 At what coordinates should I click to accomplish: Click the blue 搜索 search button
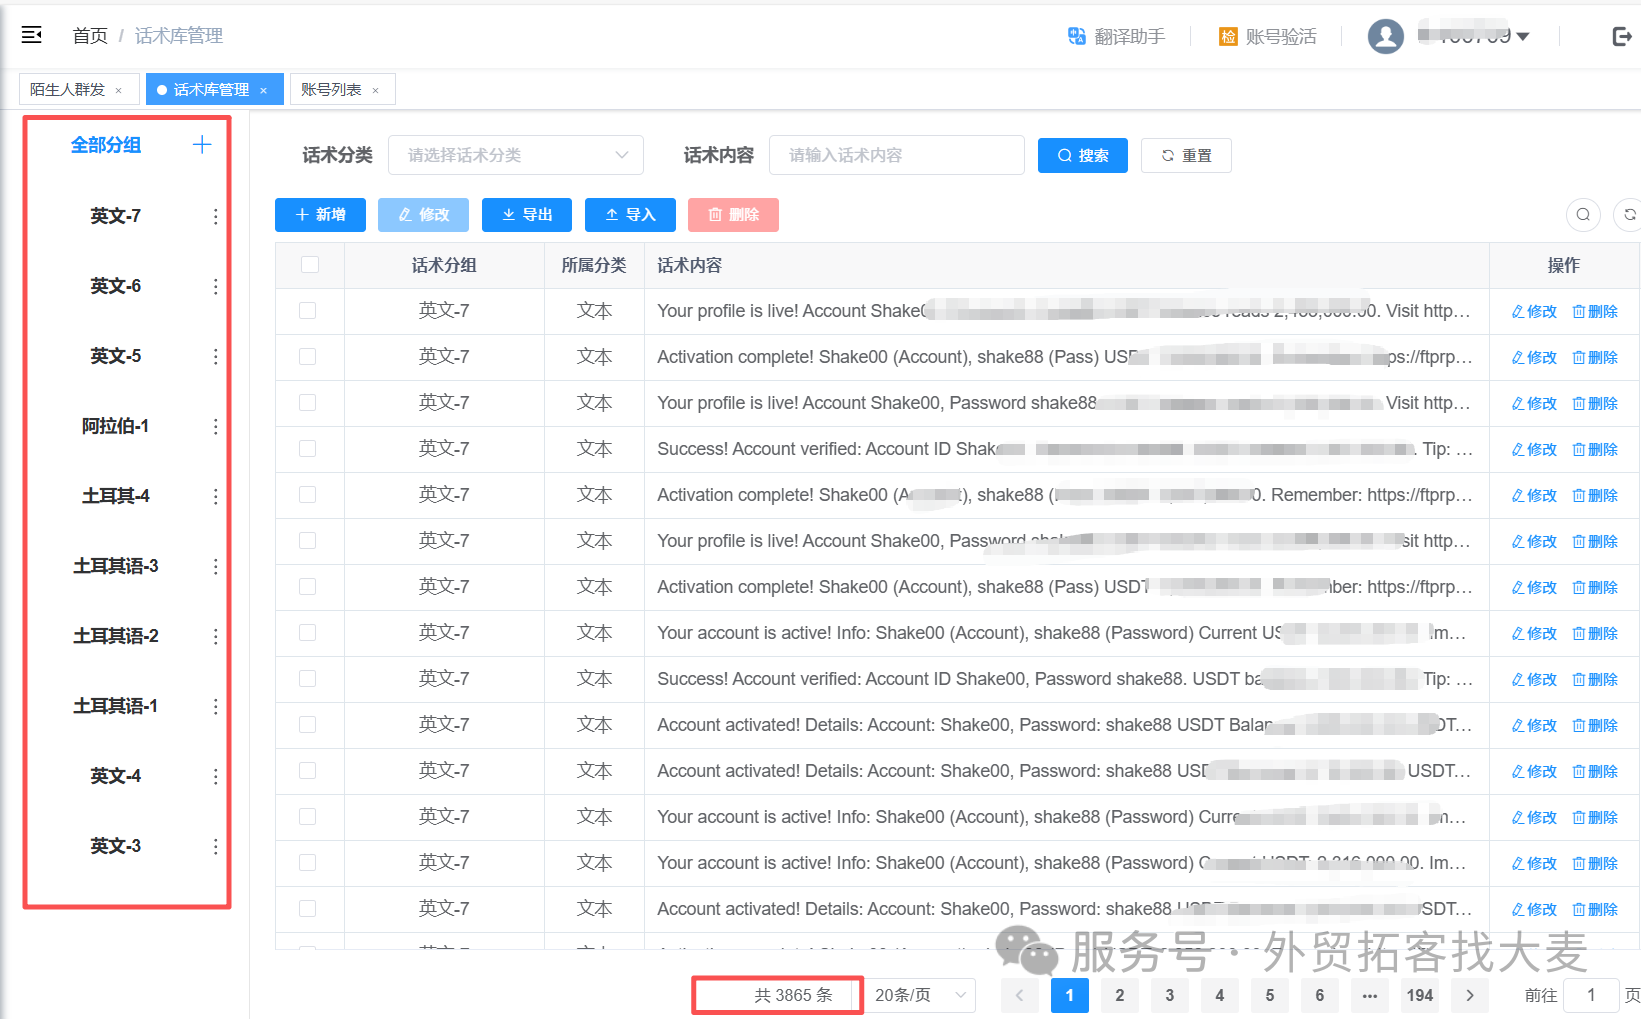(x=1083, y=155)
